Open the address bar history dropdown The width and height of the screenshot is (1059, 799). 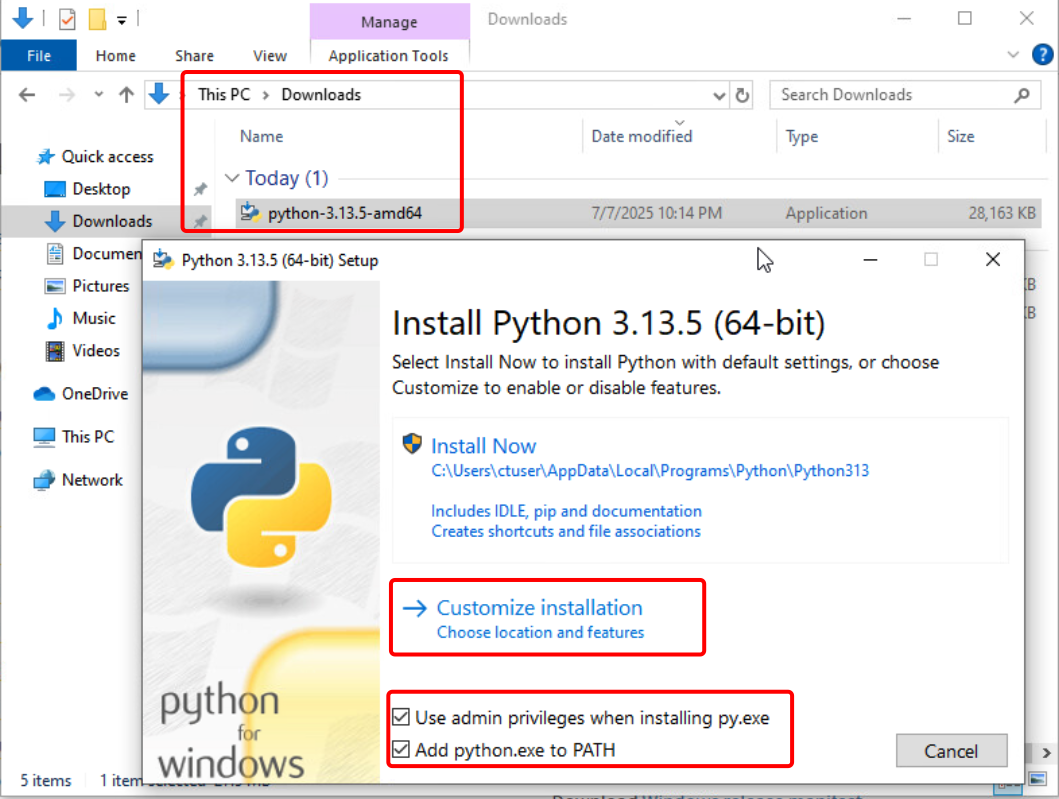tap(717, 94)
